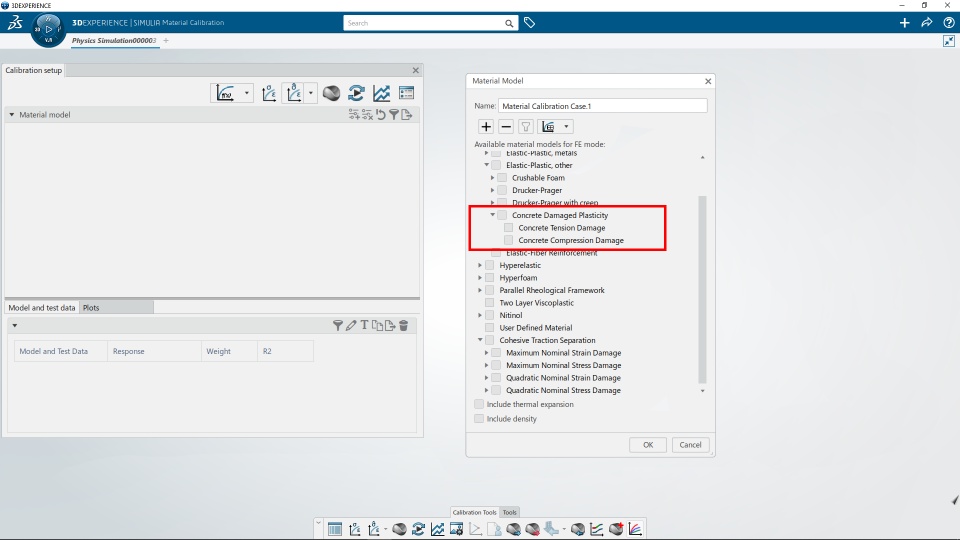Screen dimensions: 960x540
Task: Open the test data stress-strain tool in Calibration setup toolbar
Action: pyautogui.click(x=269, y=93)
